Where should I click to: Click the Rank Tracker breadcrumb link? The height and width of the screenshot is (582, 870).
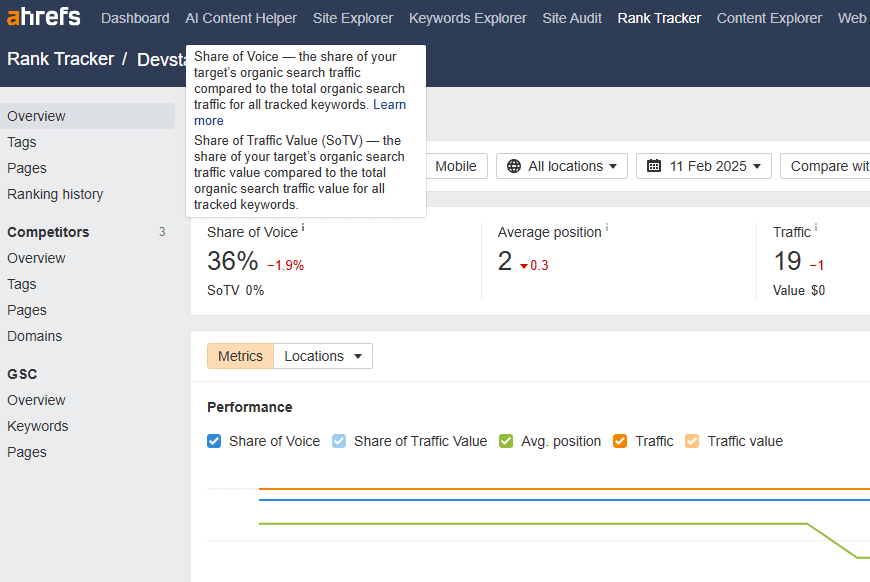(x=60, y=59)
